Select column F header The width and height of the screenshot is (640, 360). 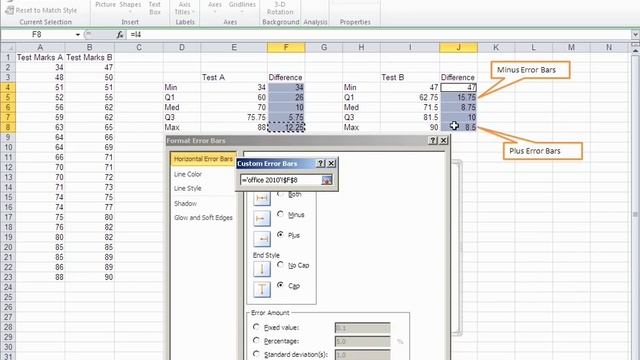[x=286, y=48]
